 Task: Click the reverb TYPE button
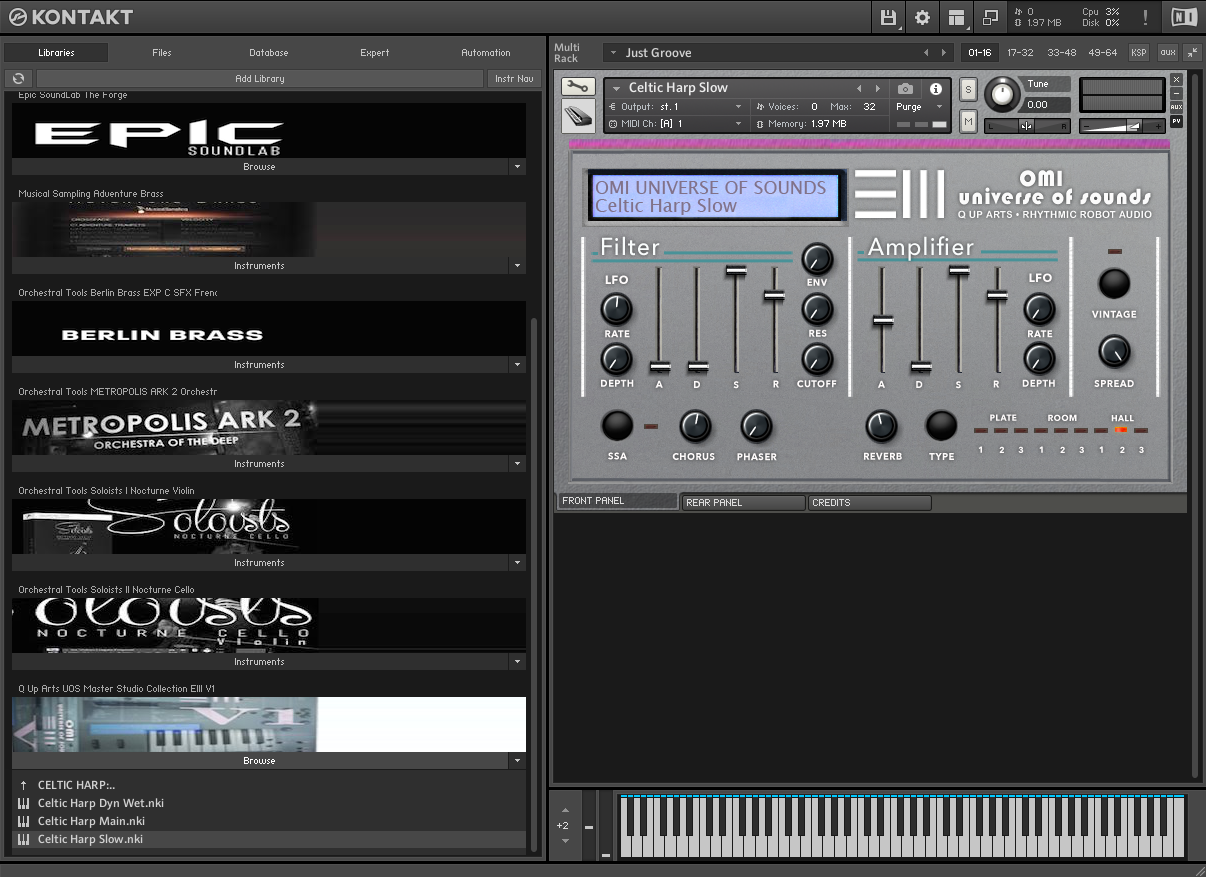[941, 426]
